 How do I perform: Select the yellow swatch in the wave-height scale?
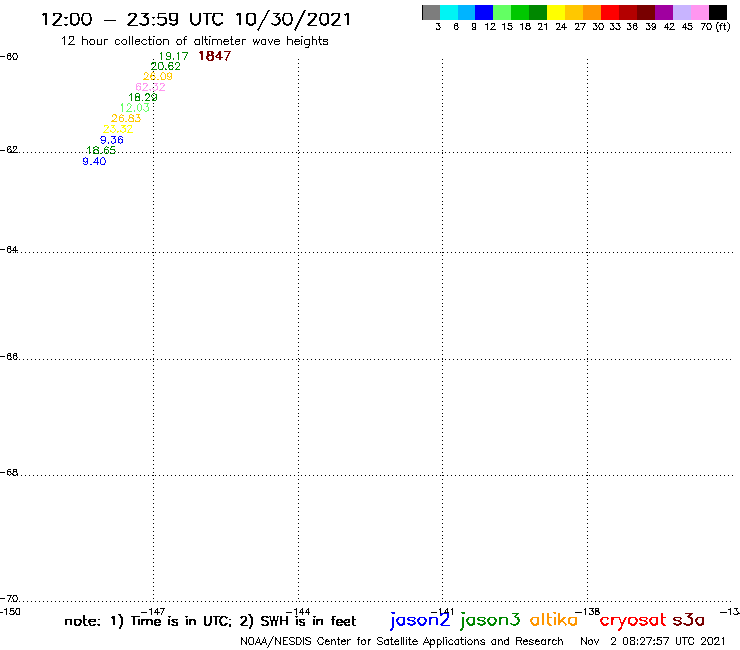pos(556,12)
